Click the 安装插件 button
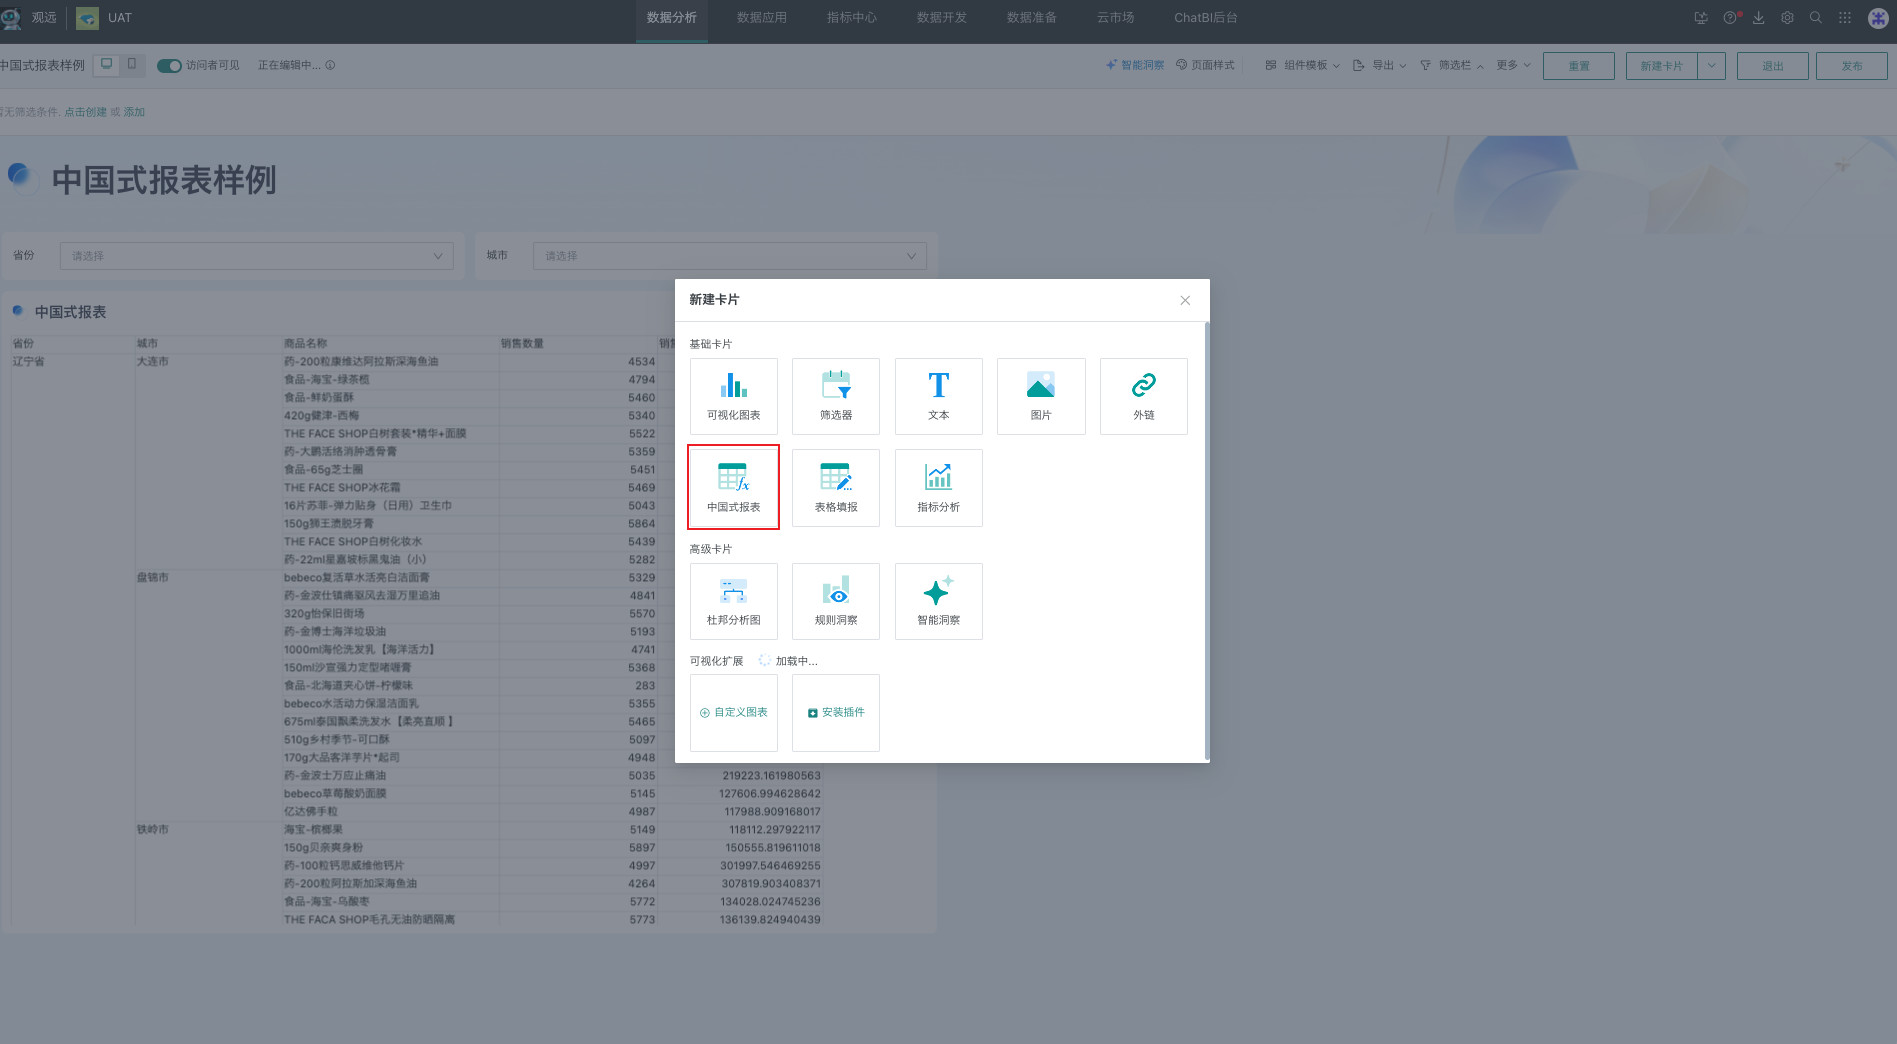Image resolution: width=1897 pixels, height=1044 pixels. point(835,713)
